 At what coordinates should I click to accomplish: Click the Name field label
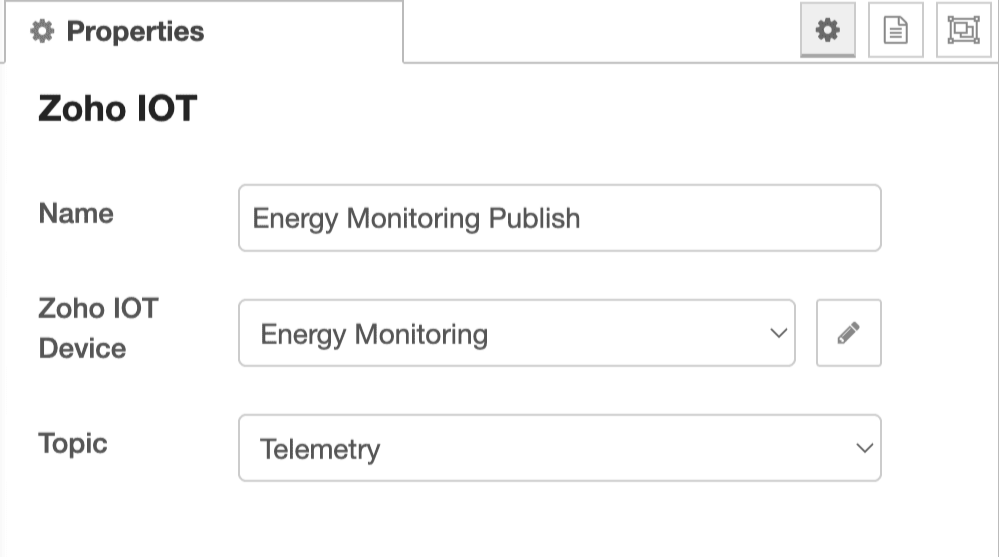(x=76, y=213)
